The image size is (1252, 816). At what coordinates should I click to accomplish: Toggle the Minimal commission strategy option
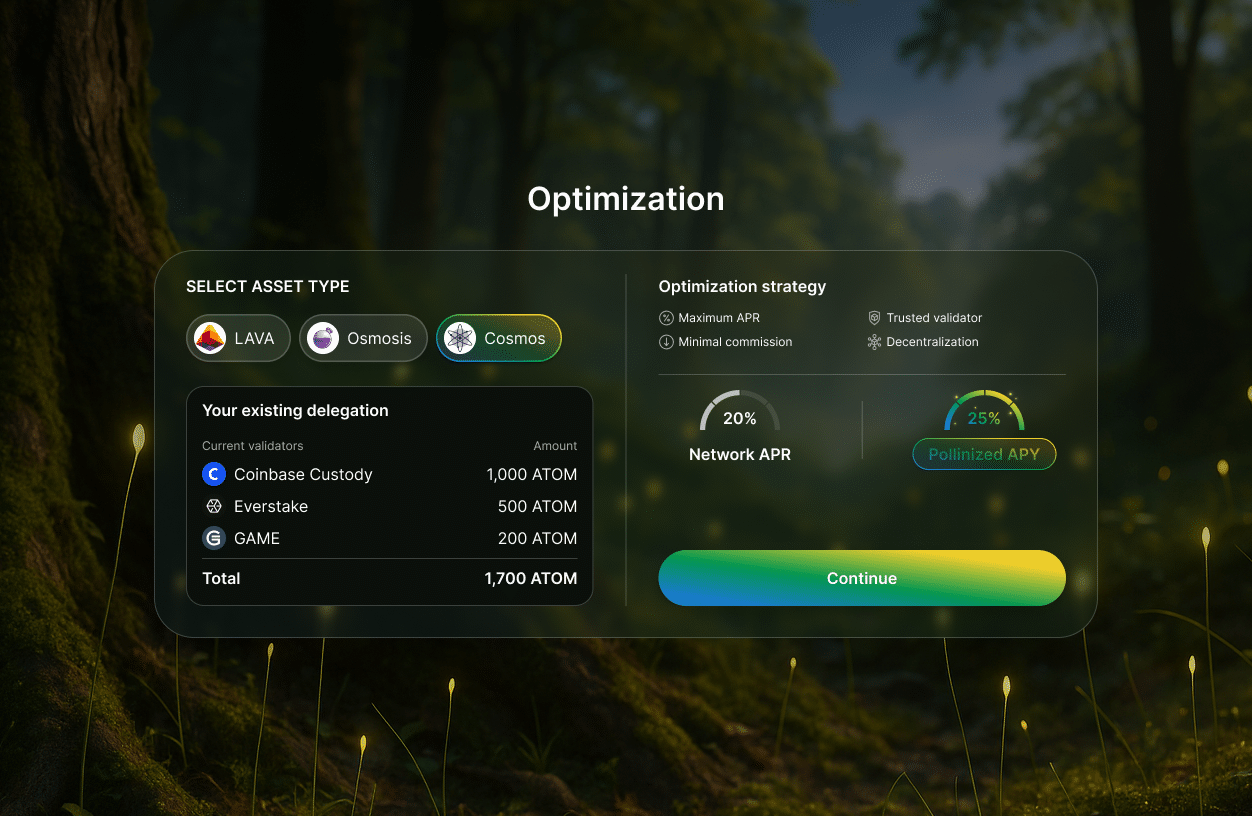(725, 341)
